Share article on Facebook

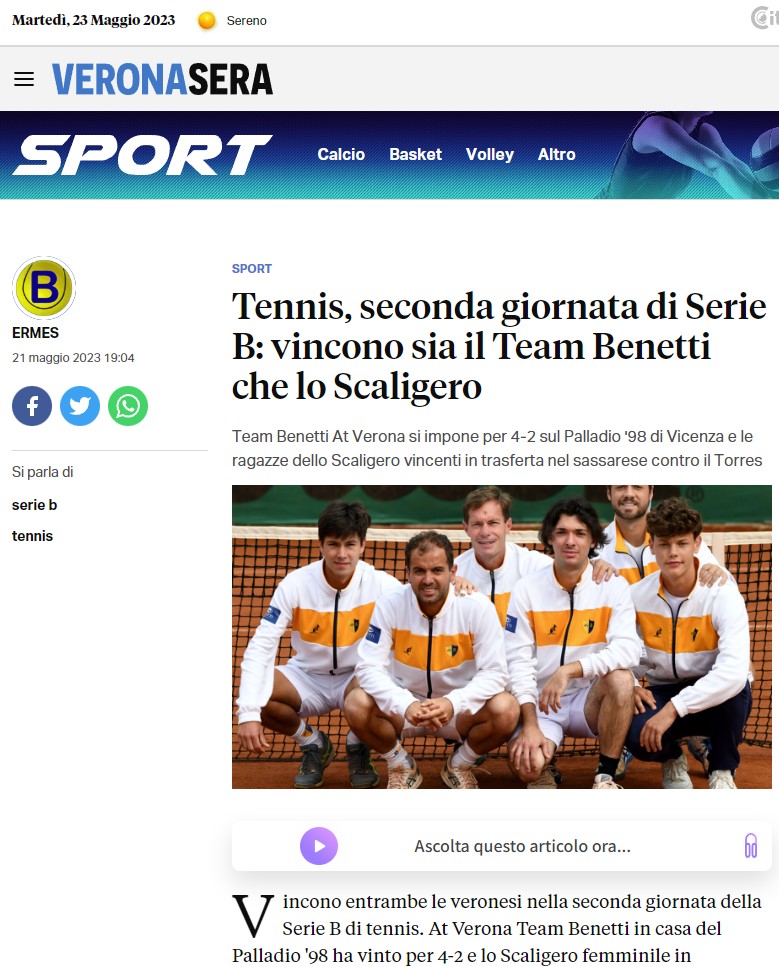tap(32, 406)
